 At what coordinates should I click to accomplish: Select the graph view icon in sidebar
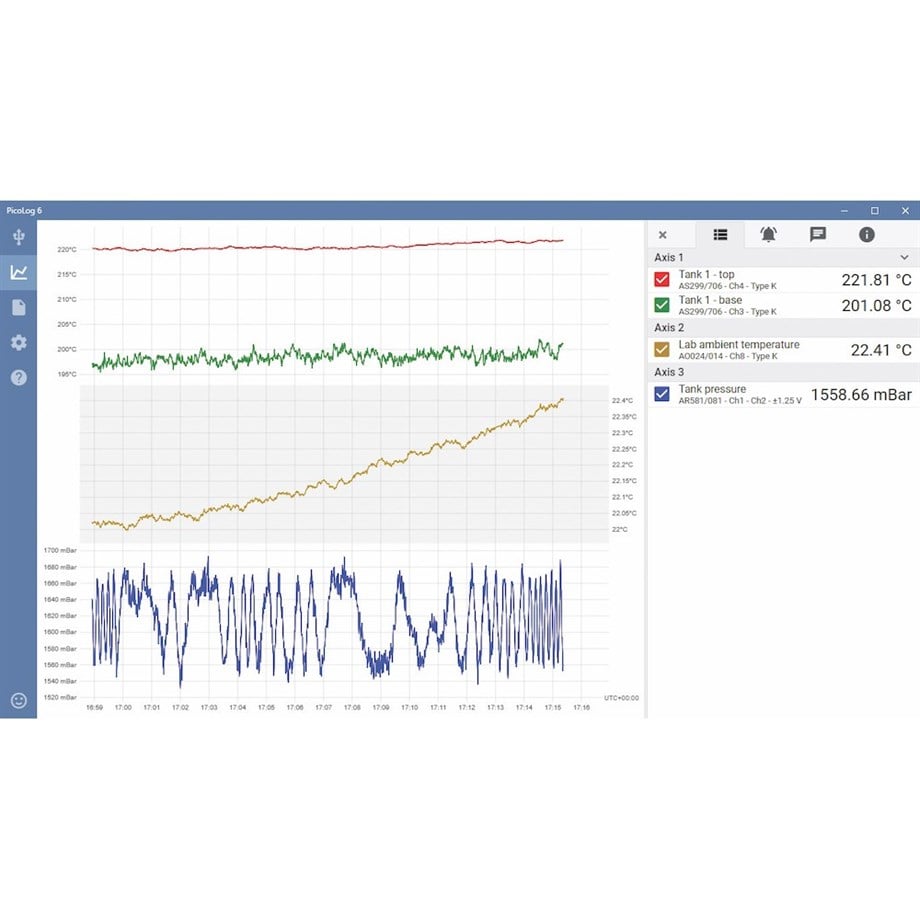pos(19,272)
